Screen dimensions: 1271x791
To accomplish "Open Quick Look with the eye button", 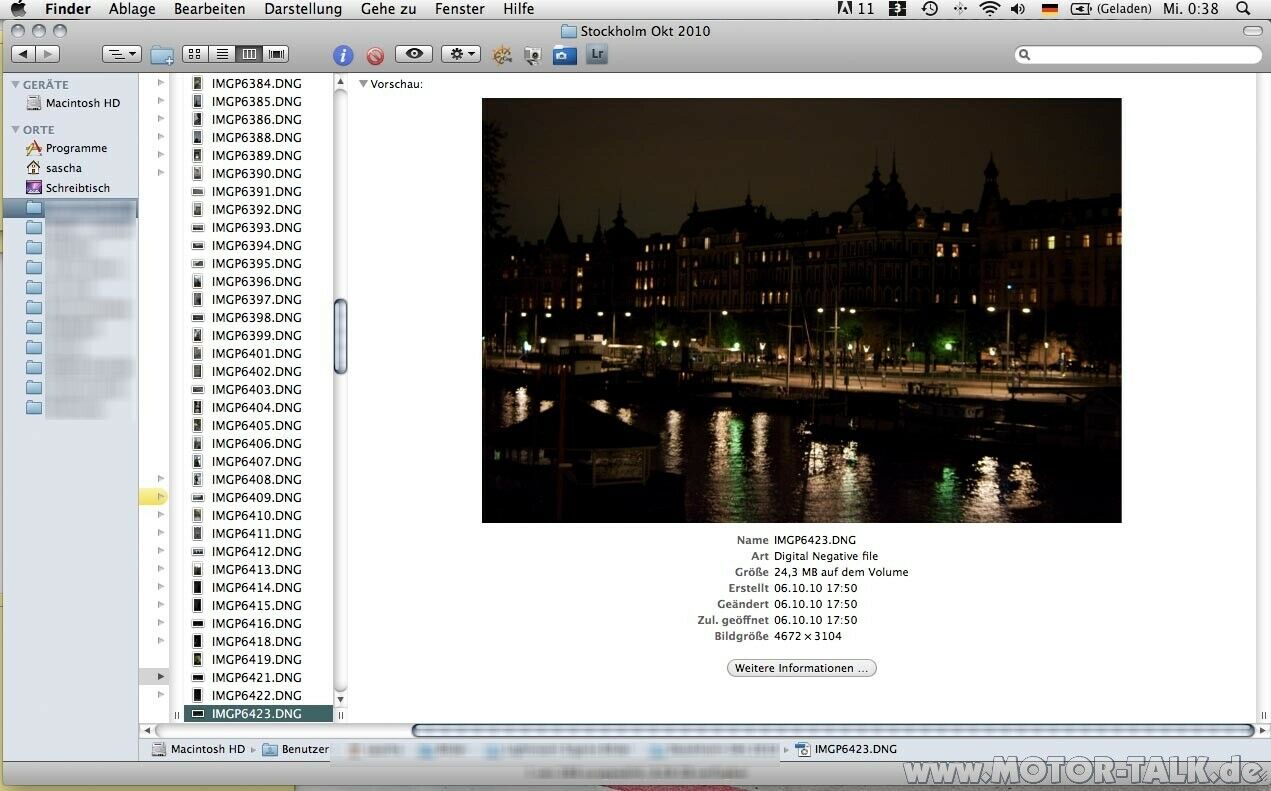I will point(414,54).
